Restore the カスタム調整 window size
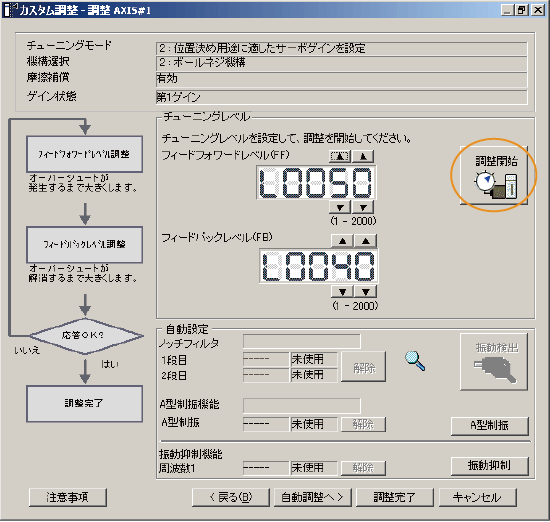Image resolution: width=550 pixels, height=522 pixels. pos(522,10)
